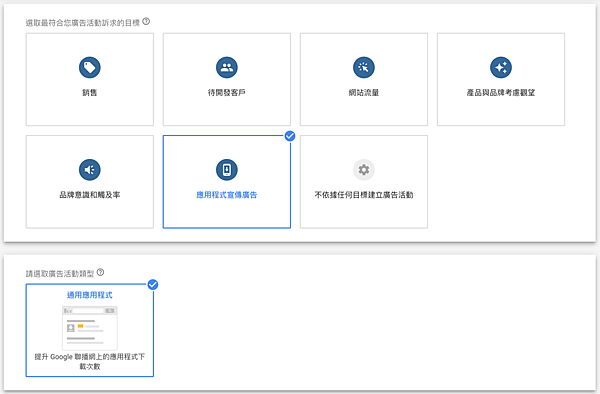Click the 產品與品牌考慮觀望 sparkle icon
Viewport: 600px width, 394px height.
(501, 67)
